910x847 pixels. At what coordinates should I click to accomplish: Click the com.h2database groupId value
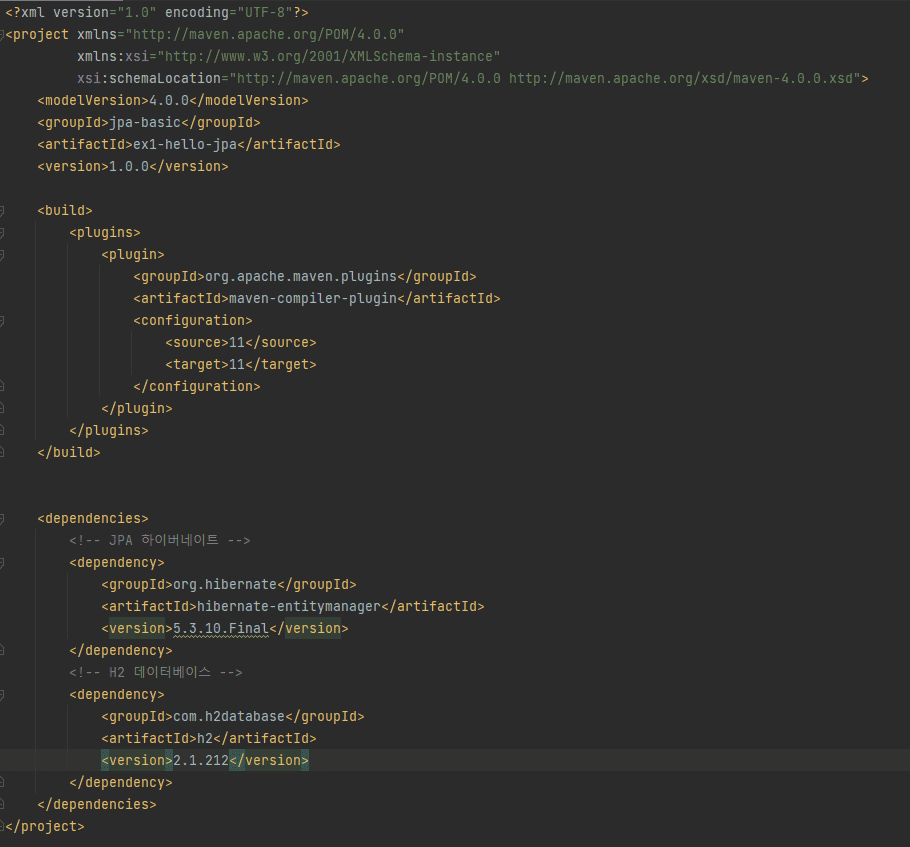pyautogui.click(x=229, y=716)
